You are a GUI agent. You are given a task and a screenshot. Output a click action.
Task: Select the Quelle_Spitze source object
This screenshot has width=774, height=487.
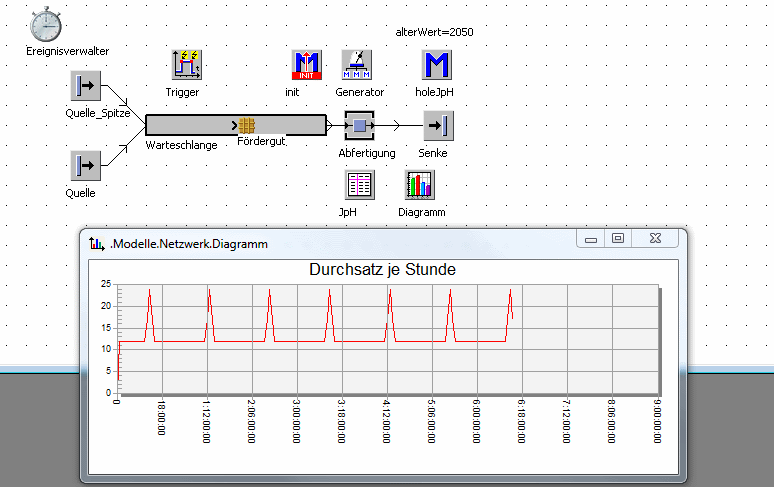(85, 86)
